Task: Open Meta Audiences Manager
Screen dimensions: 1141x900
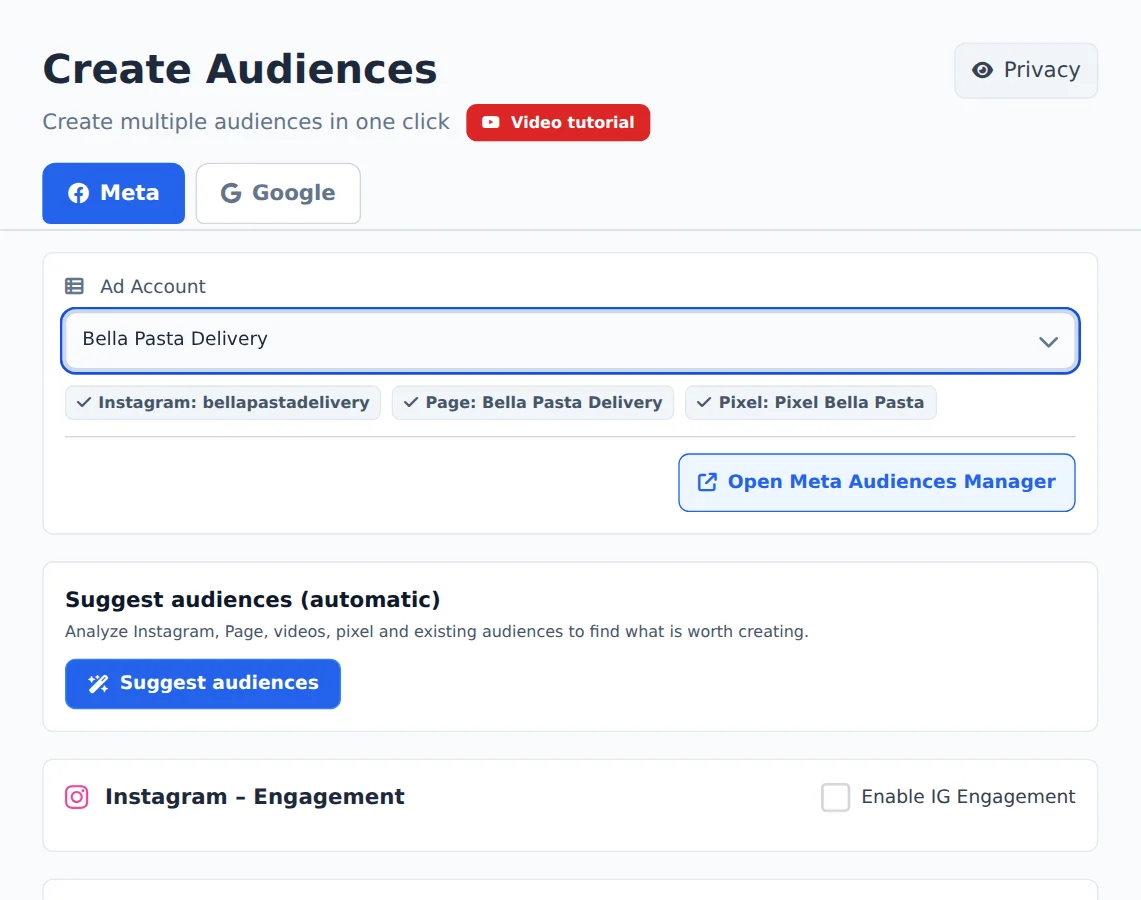Action: [877, 482]
